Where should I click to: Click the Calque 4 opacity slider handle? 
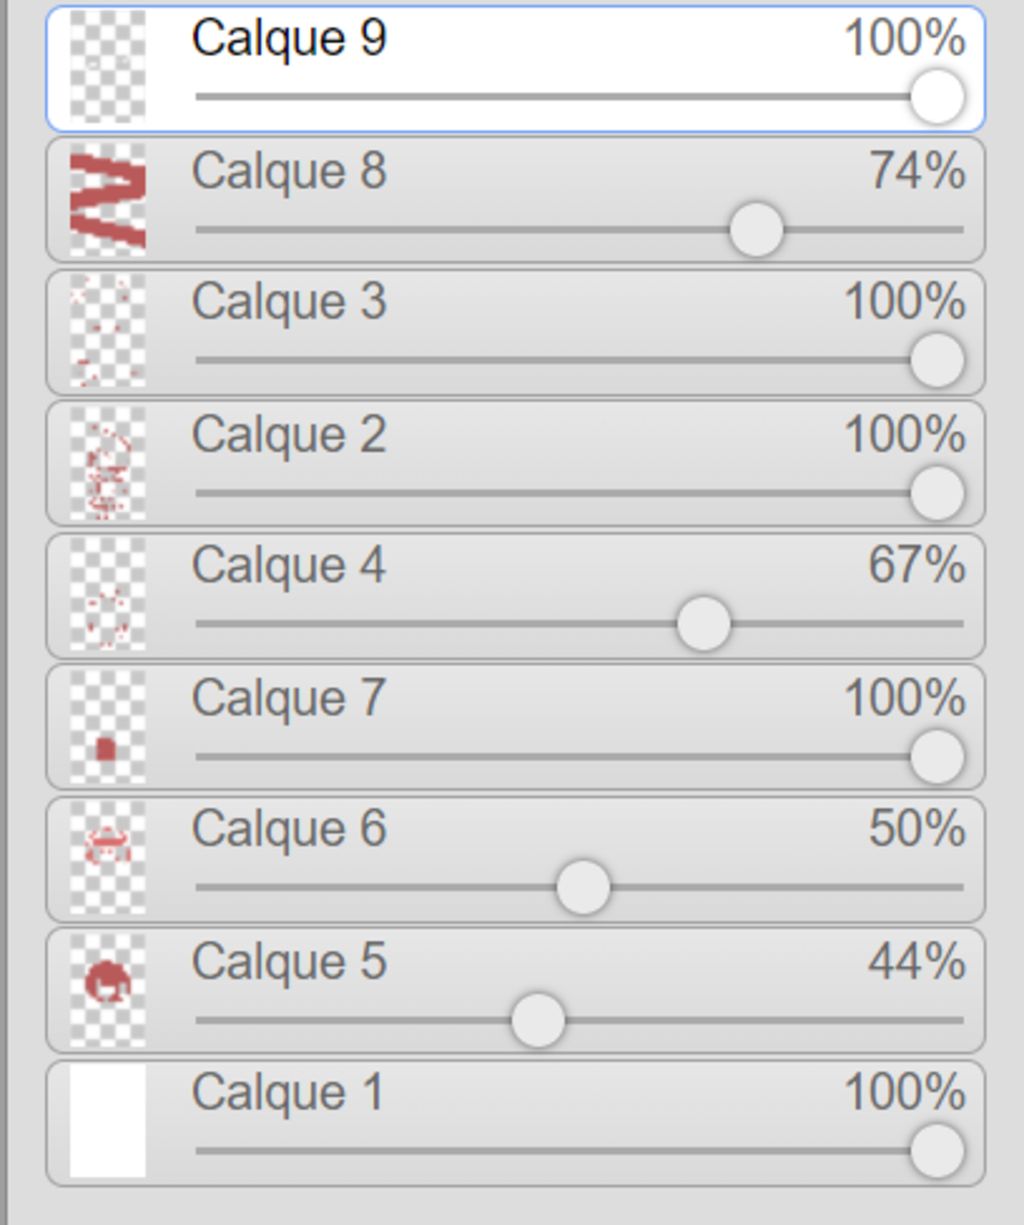(703, 624)
